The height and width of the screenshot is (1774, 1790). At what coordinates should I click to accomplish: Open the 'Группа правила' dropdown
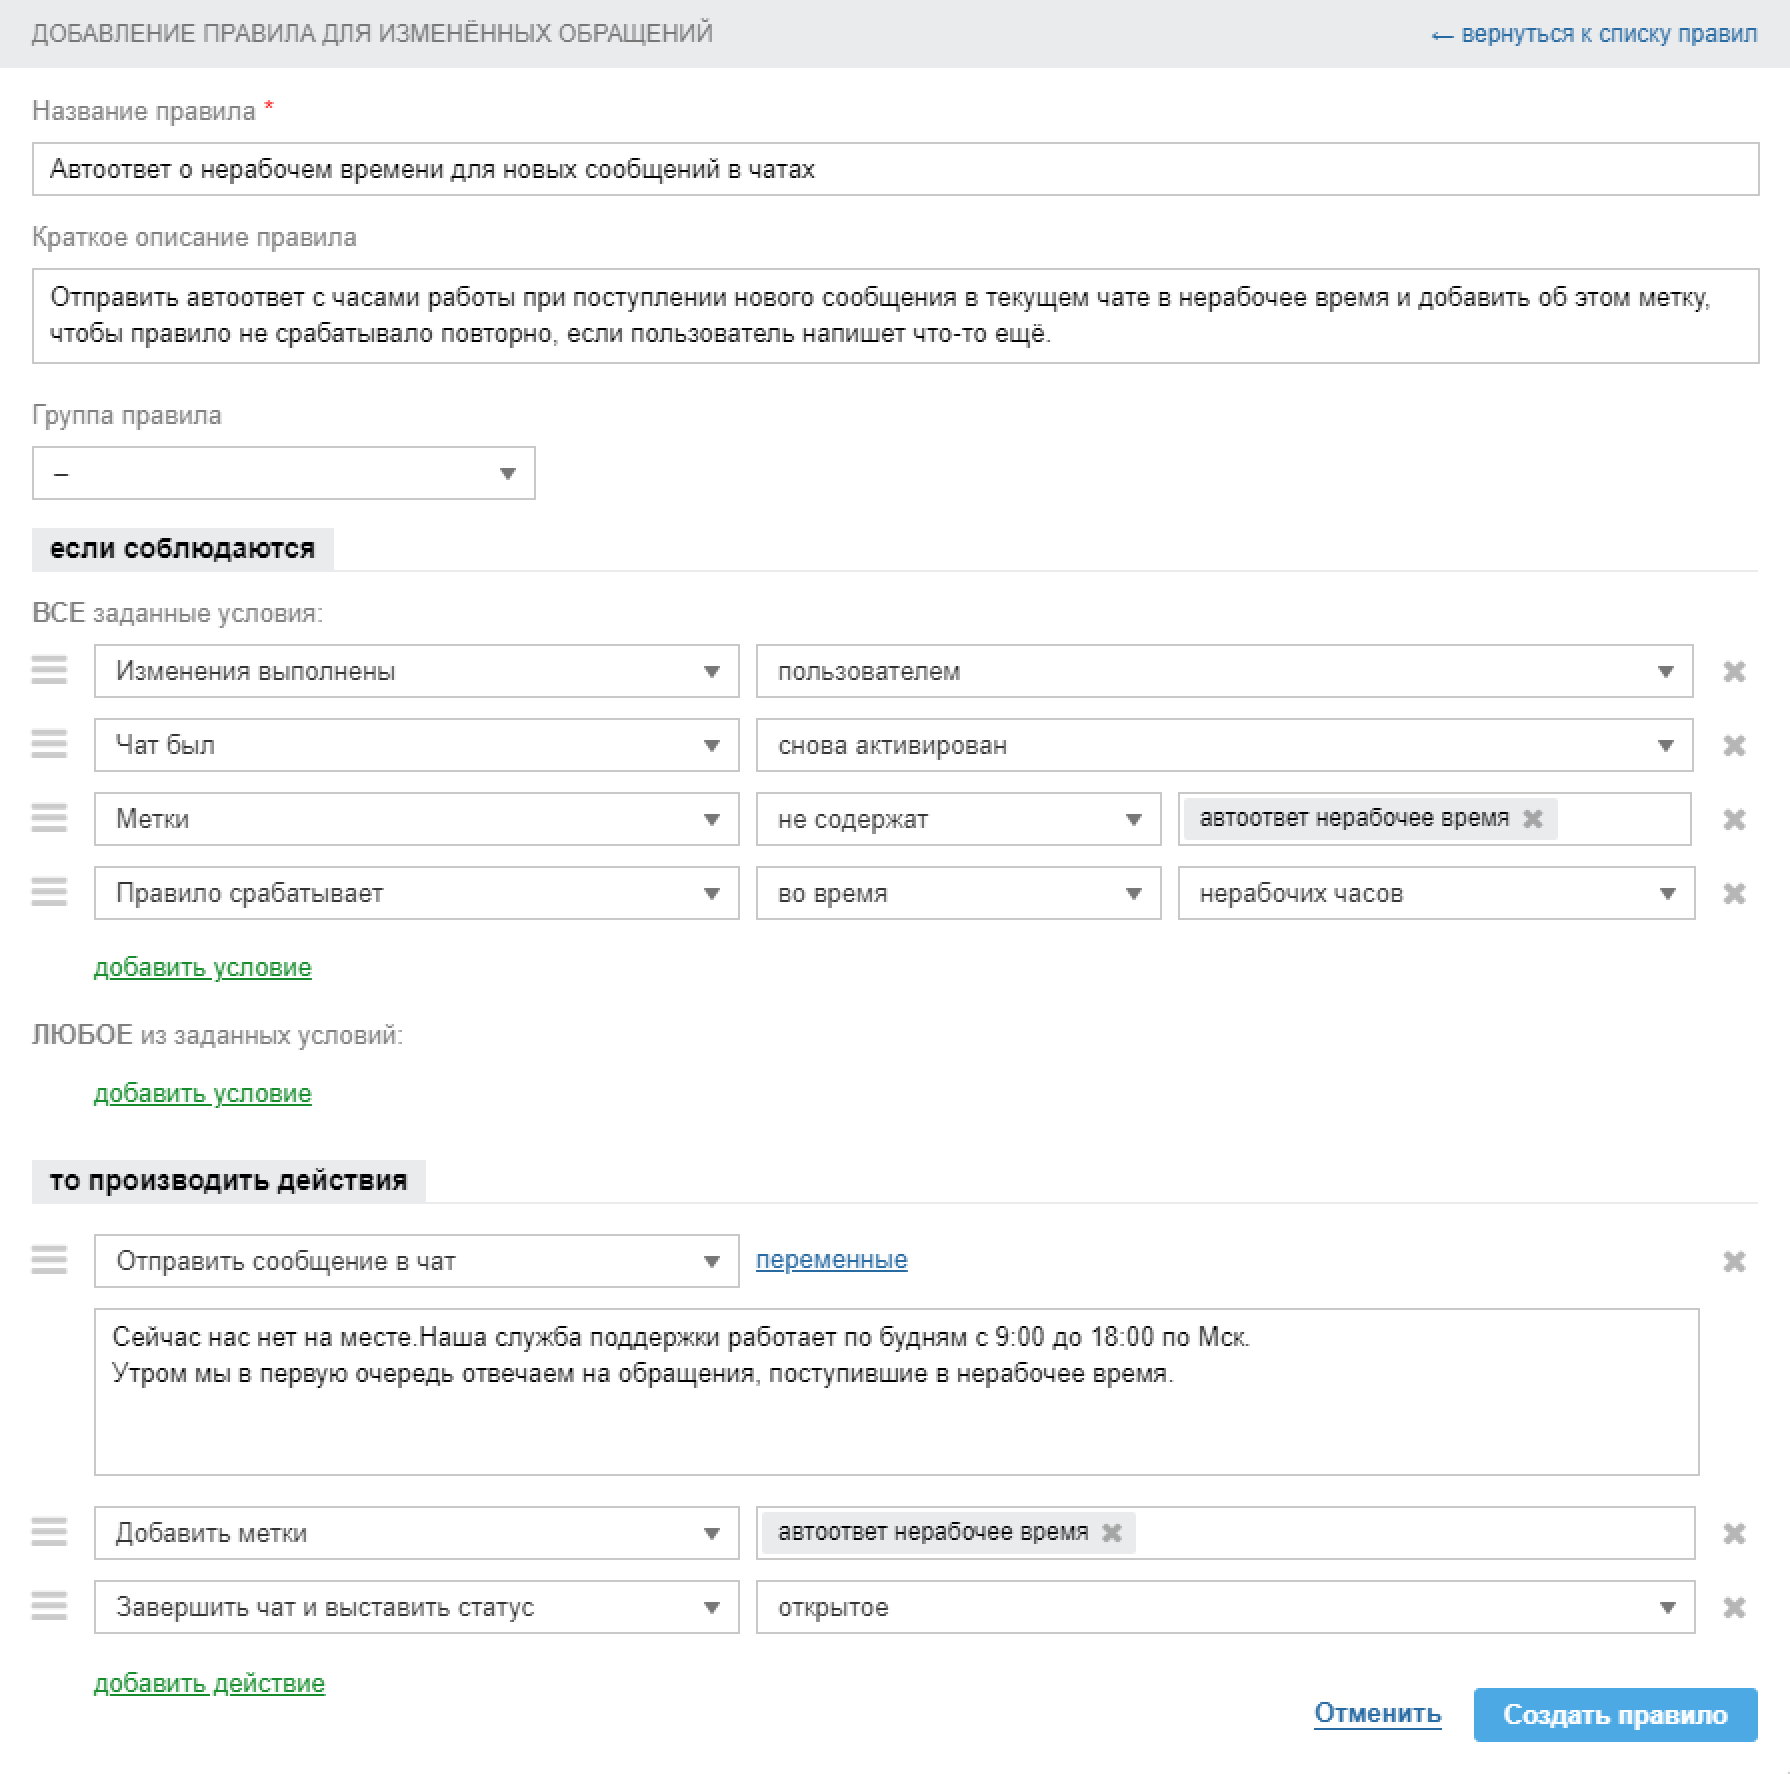point(284,473)
